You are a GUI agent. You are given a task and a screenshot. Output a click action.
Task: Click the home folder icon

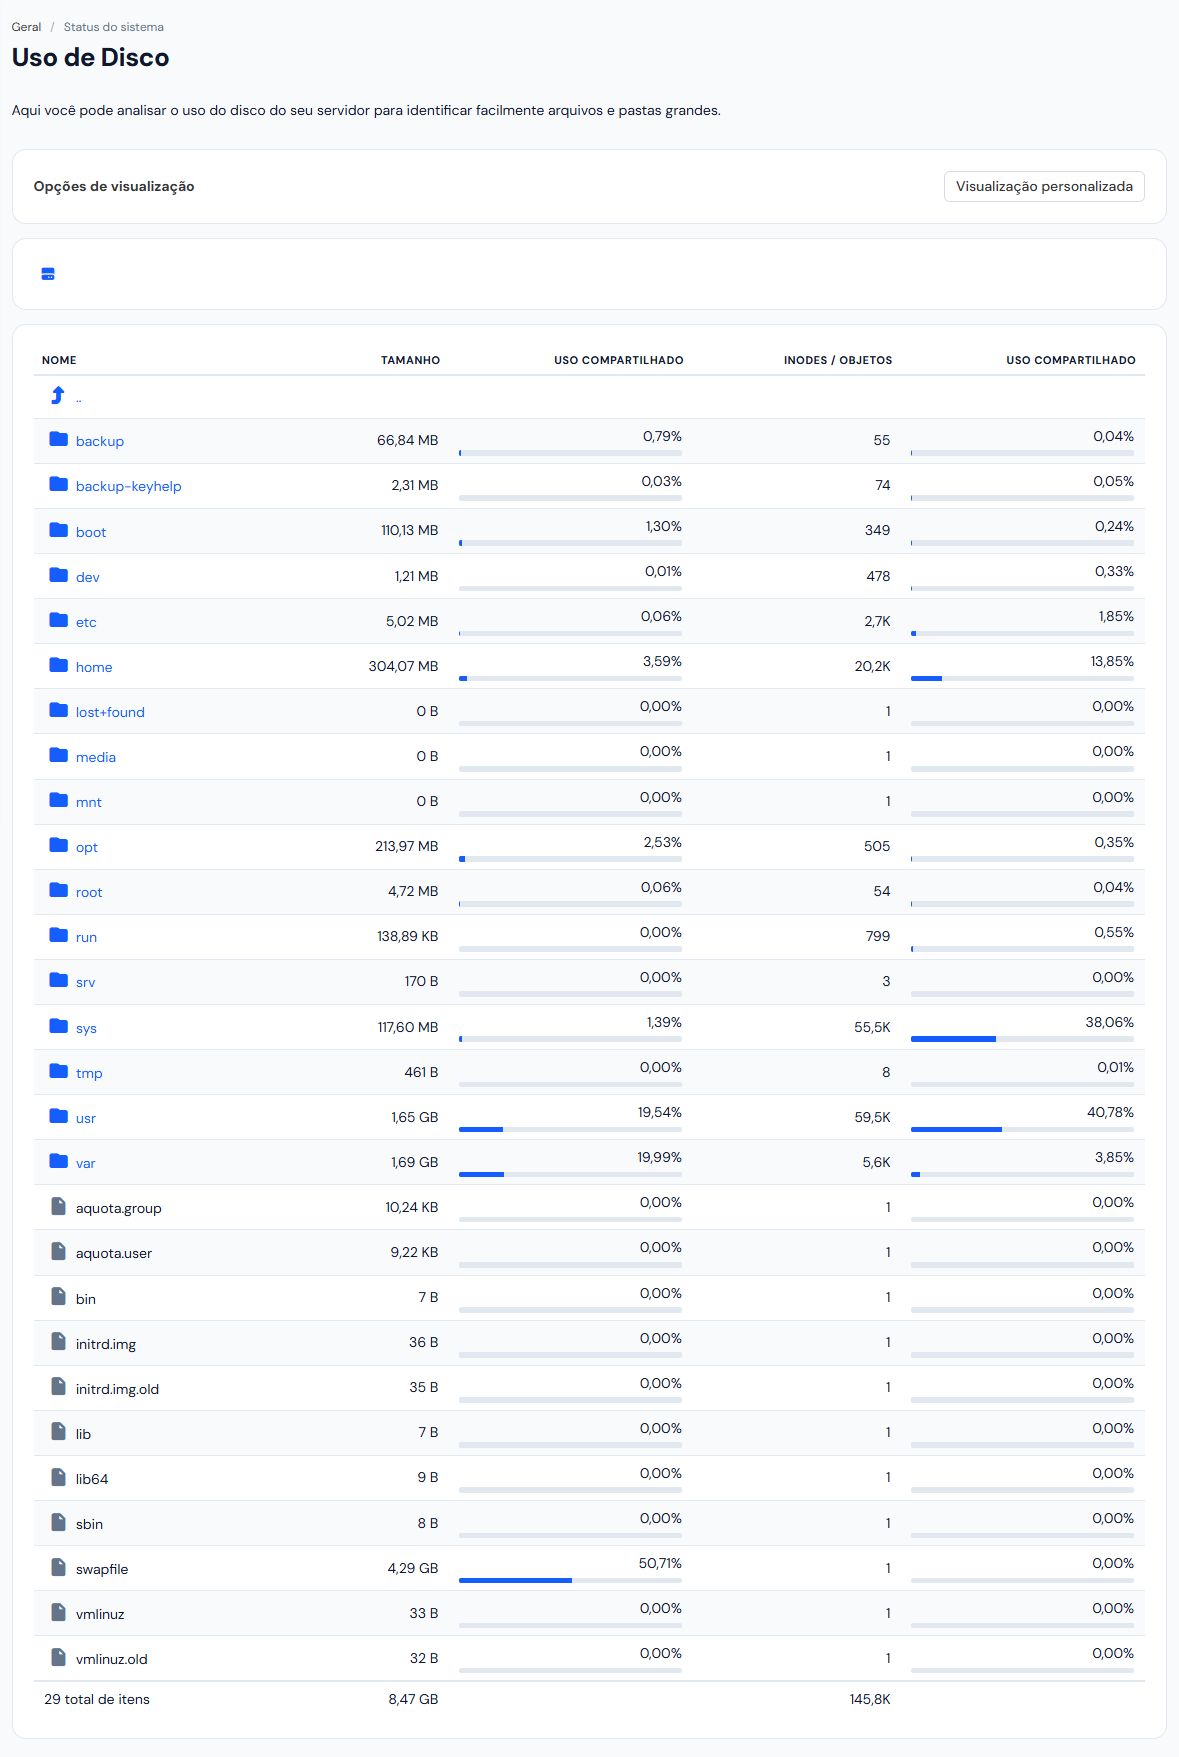pos(59,665)
